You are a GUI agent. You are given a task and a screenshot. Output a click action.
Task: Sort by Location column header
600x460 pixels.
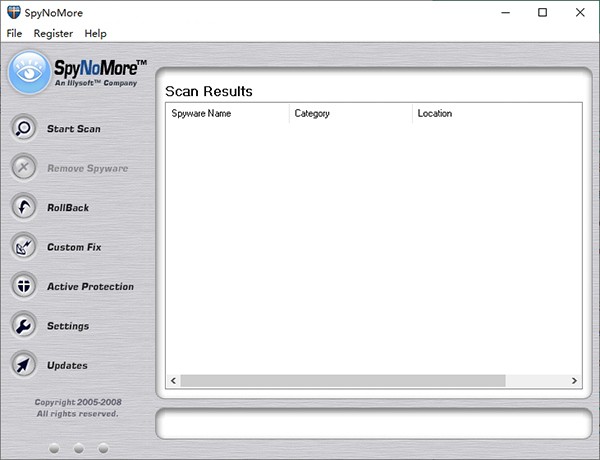pyautogui.click(x=497, y=113)
